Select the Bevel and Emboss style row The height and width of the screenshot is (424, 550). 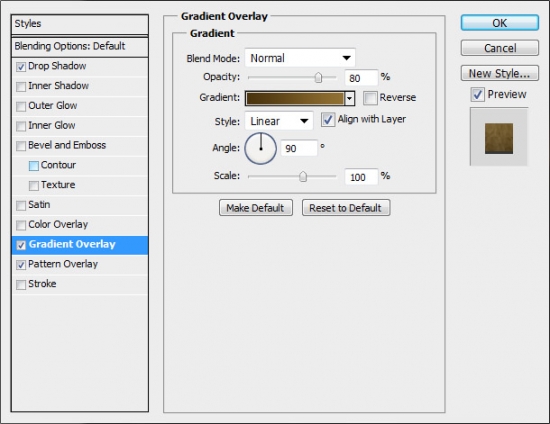pos(80,146)
